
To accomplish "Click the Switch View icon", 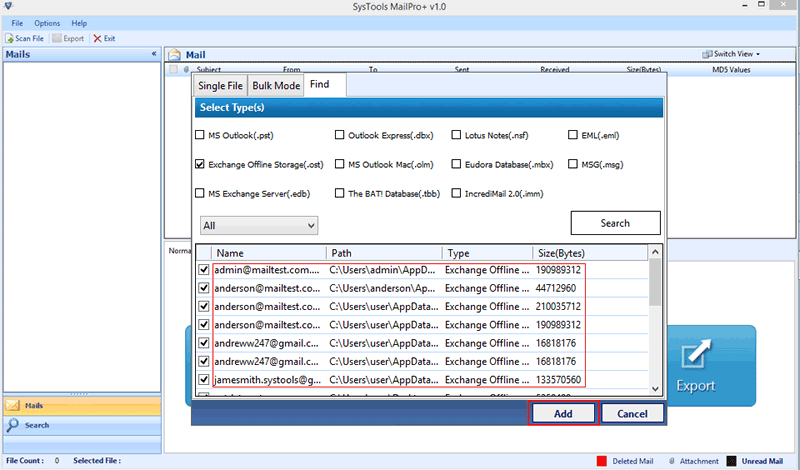I will [707, 54].
